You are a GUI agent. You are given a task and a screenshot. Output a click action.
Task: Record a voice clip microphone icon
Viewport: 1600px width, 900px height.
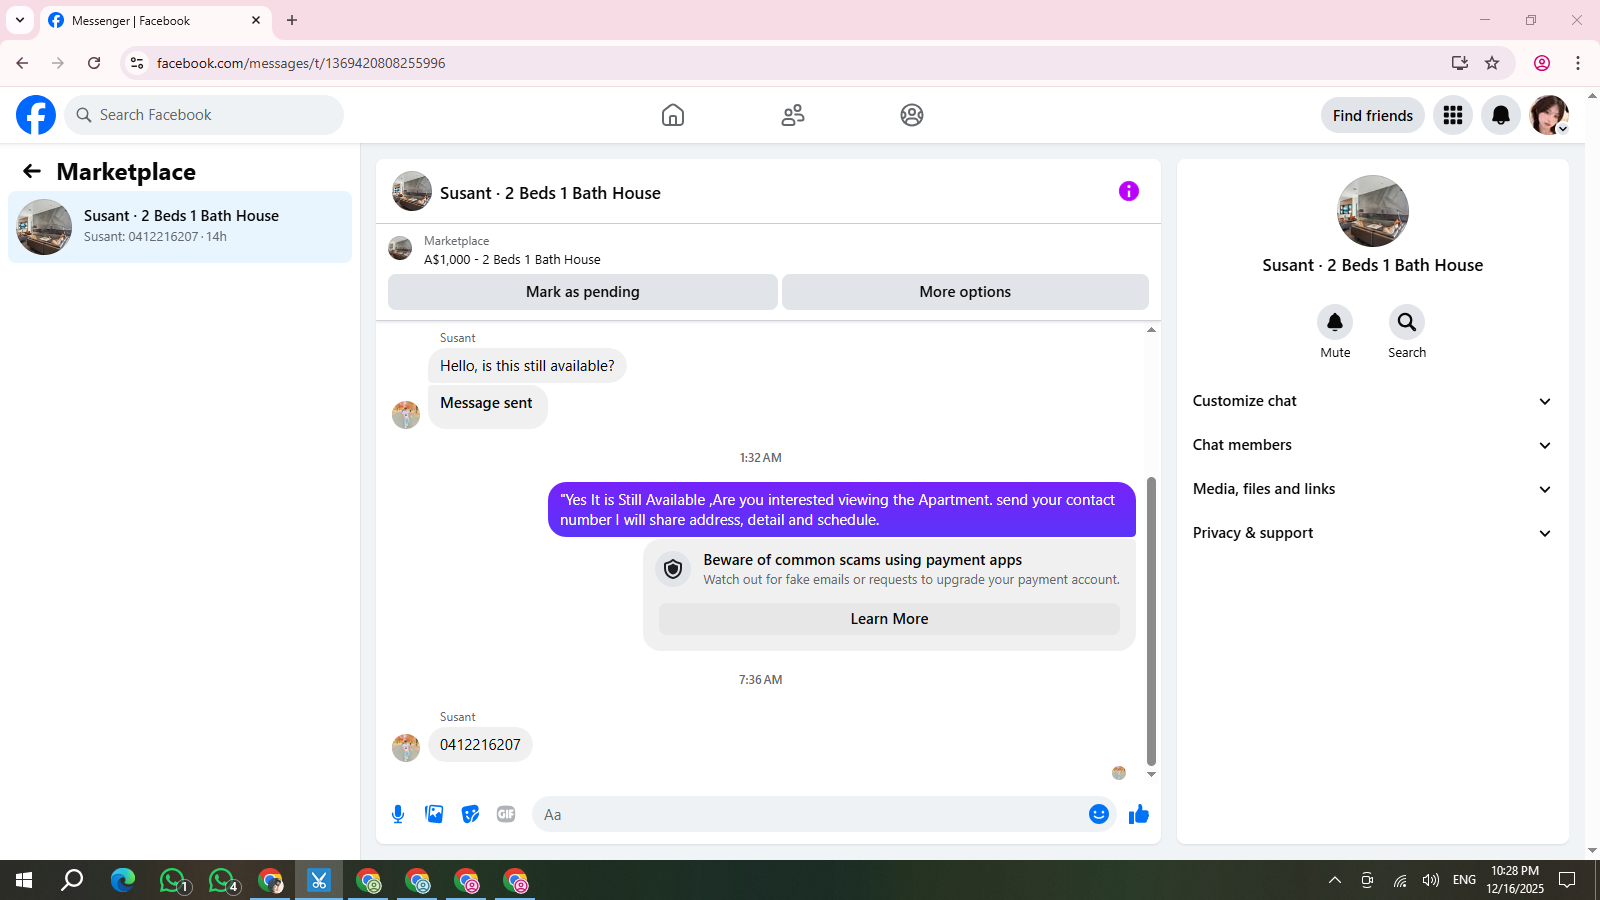coord(398,814)
